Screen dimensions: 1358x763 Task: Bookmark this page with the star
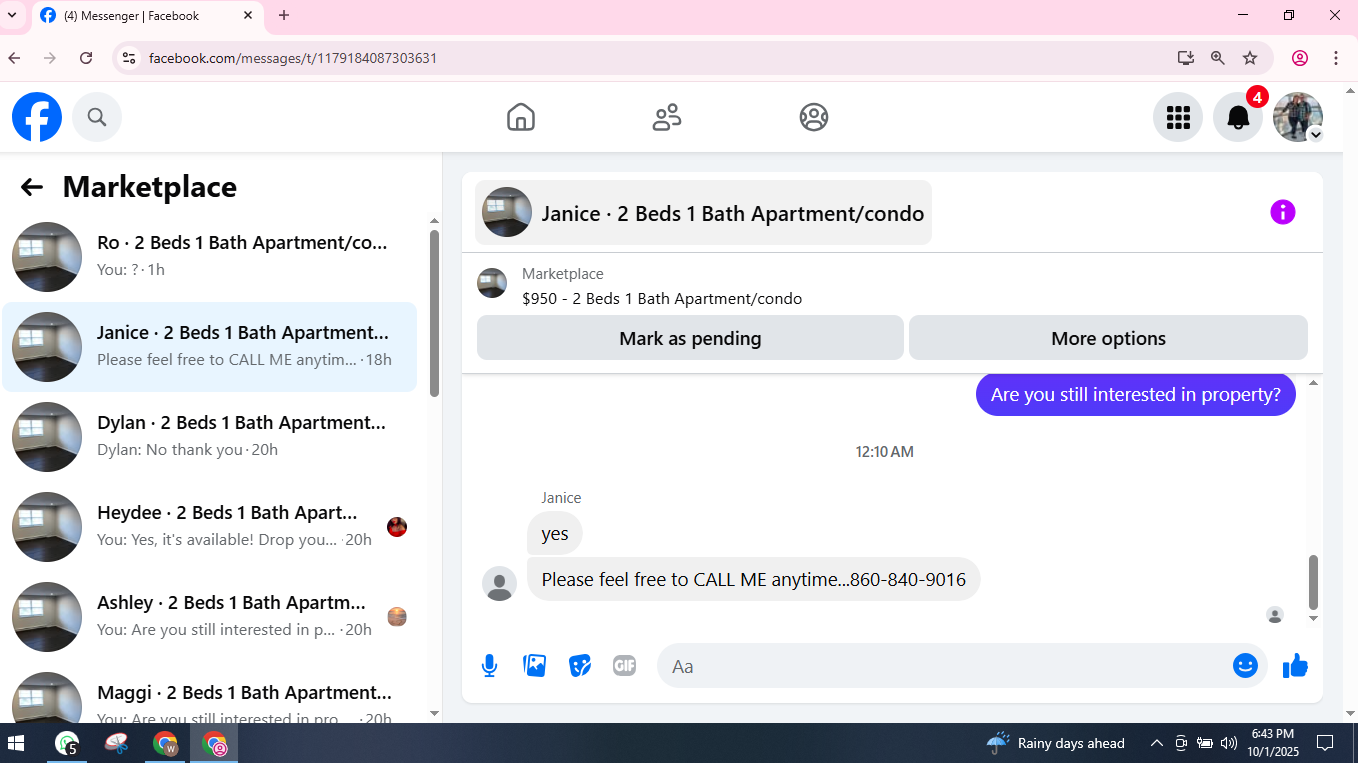coord(1250,58)
